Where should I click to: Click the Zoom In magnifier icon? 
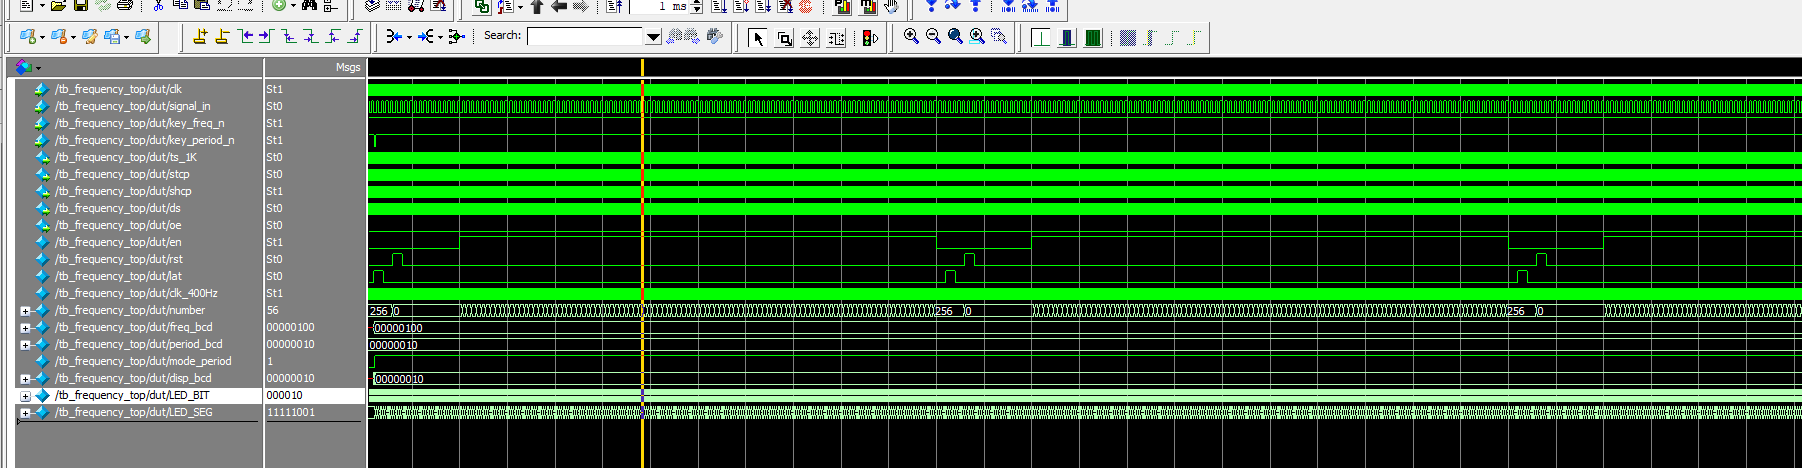tap(911, 37)
